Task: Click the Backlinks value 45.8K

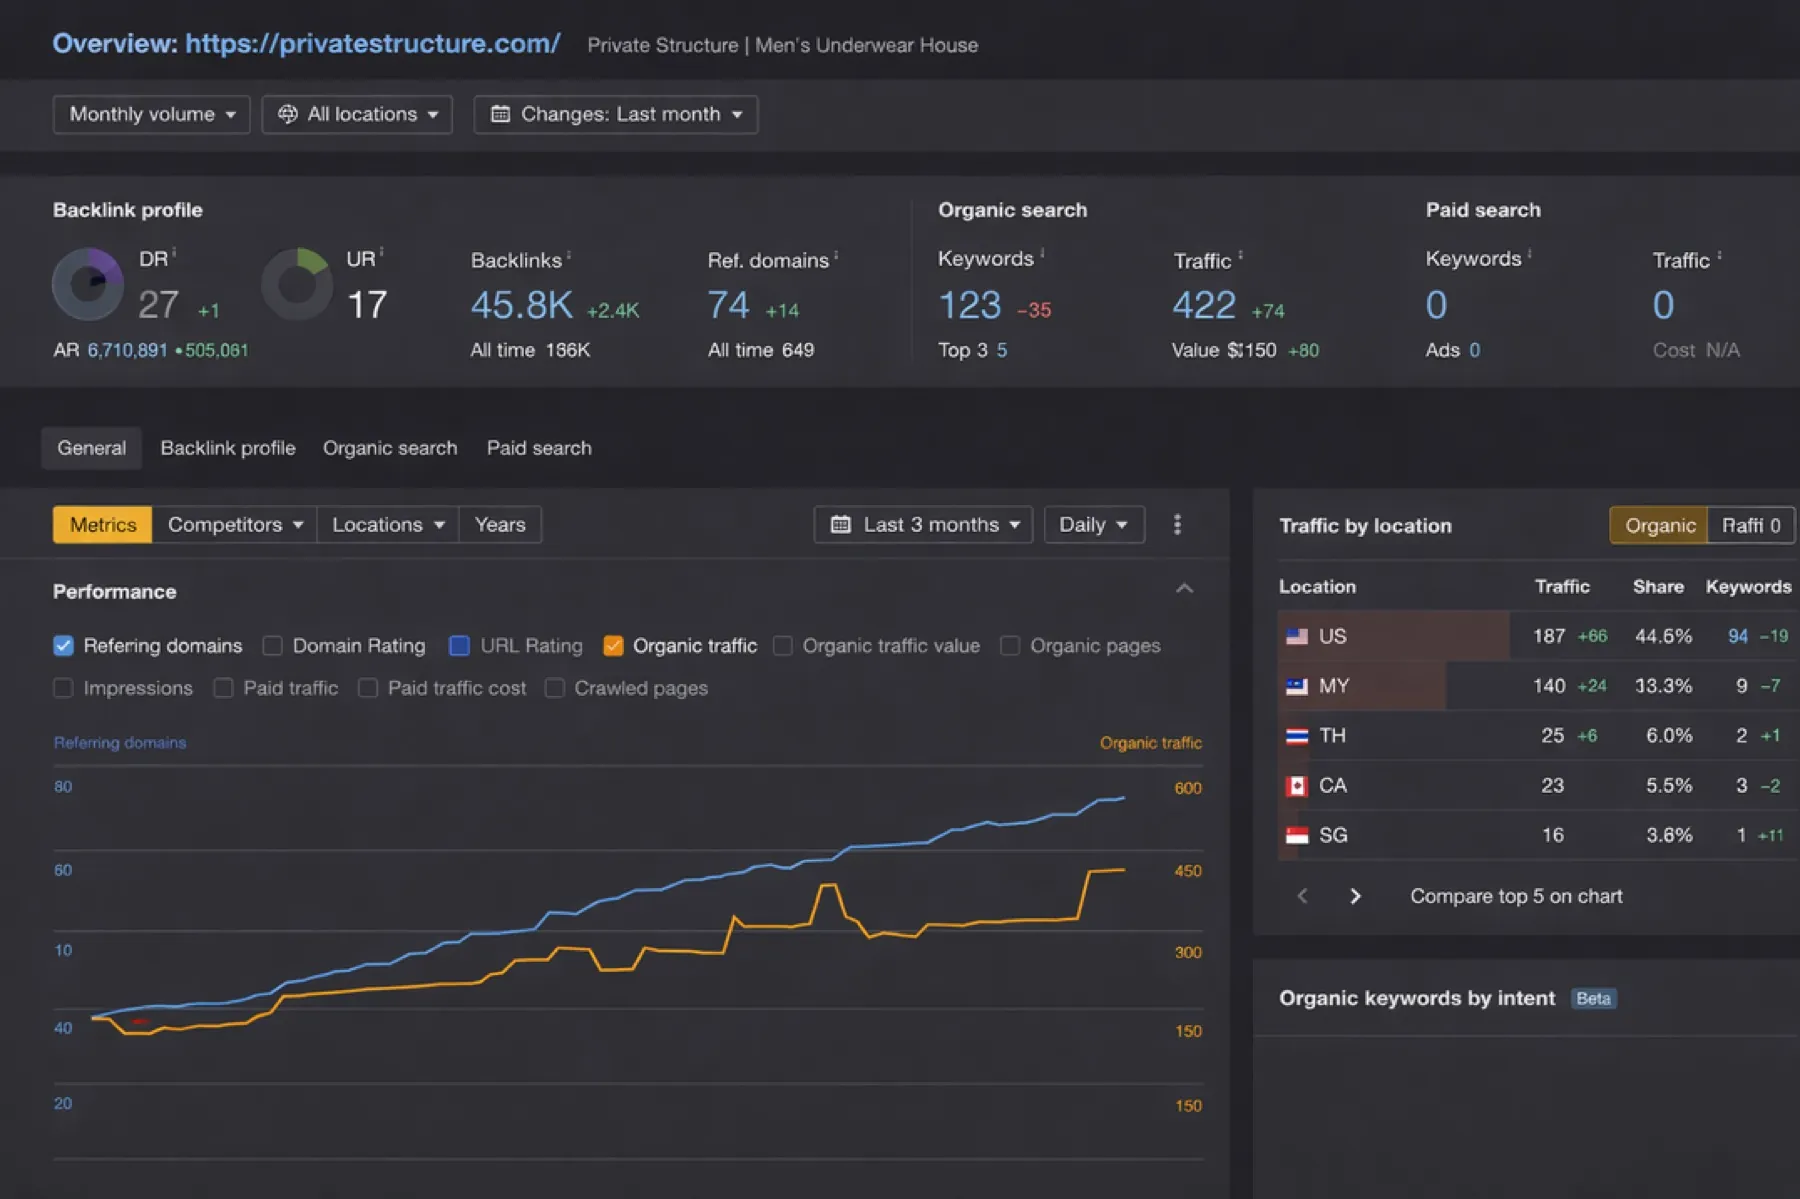Action: [x=521, y=305]
